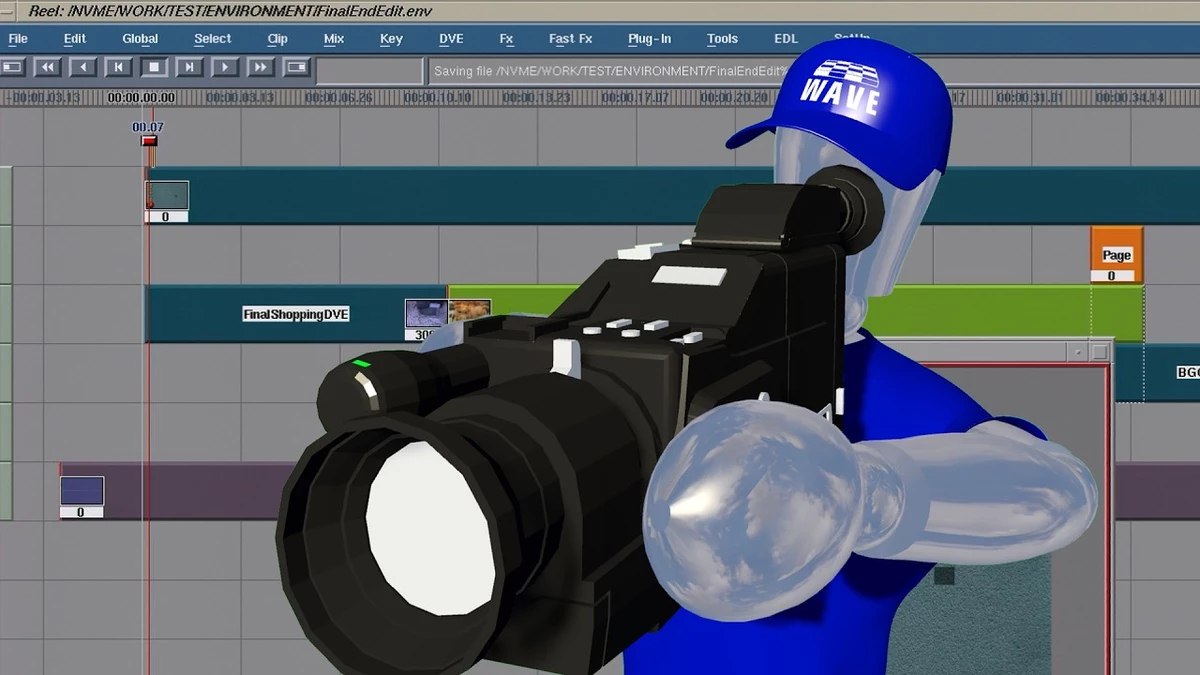Click the rewind double-arrow transport button
The image size is (1200, 675).
pos(48,67)
